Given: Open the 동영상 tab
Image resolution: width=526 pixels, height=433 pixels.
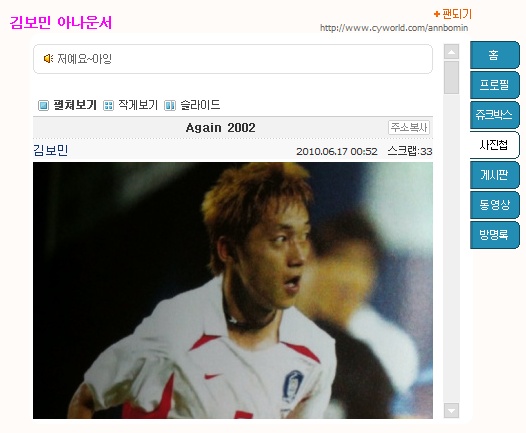Looking at the screenshot, I should point(494,205).
